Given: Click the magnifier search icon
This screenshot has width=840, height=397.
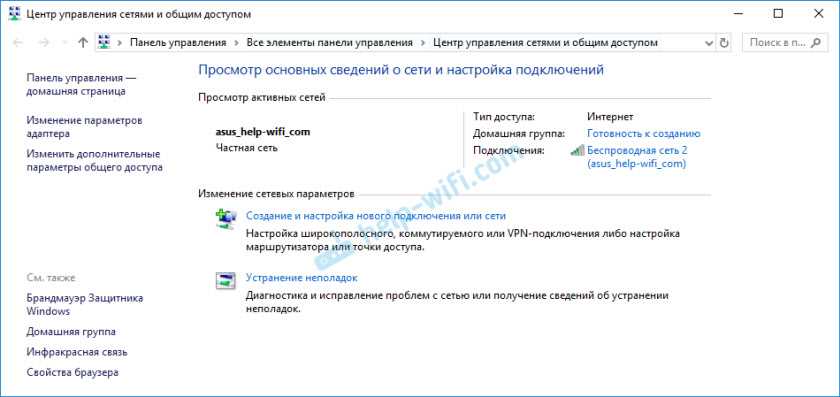Looking at the screenshot, I should click(816, 42).
